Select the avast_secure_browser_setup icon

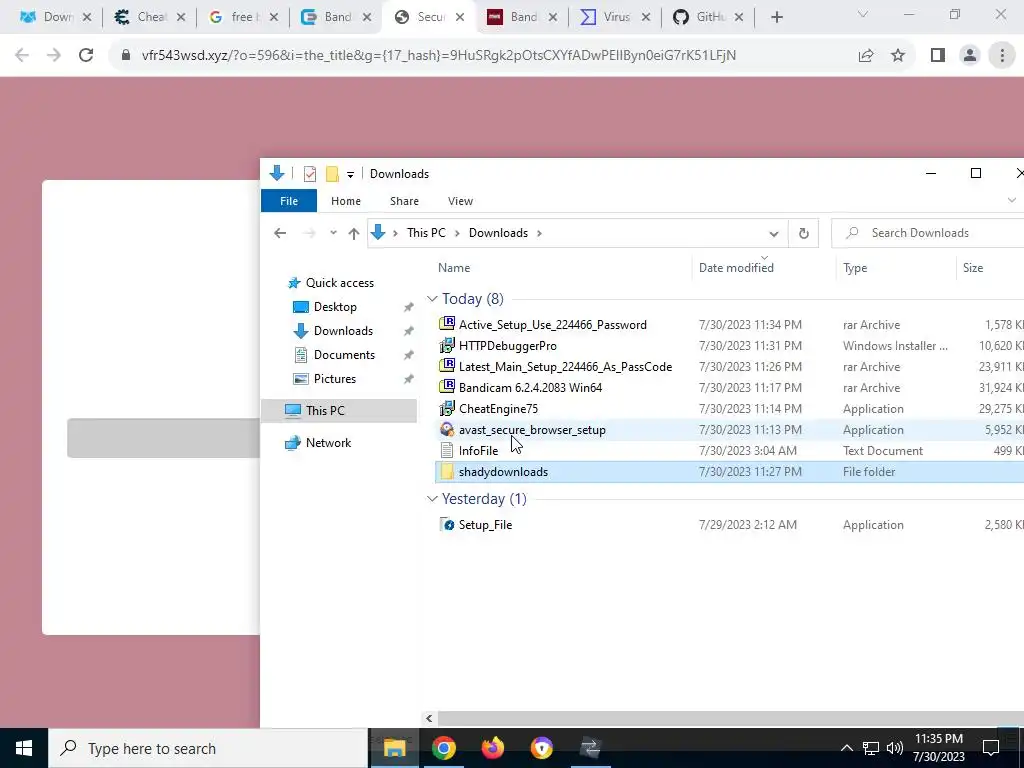pyautogui.click(x=447, y=429)
